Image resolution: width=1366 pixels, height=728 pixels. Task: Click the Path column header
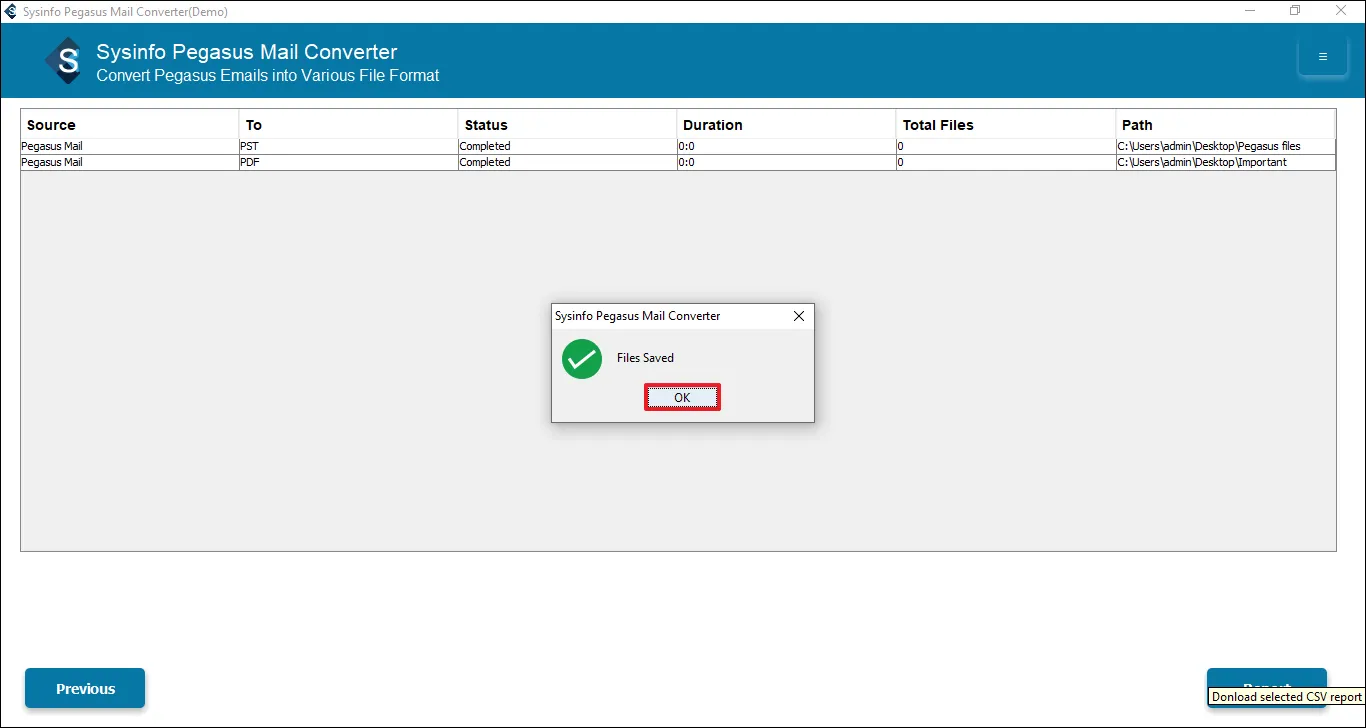pyautogui.click(x=1226, y=125)
